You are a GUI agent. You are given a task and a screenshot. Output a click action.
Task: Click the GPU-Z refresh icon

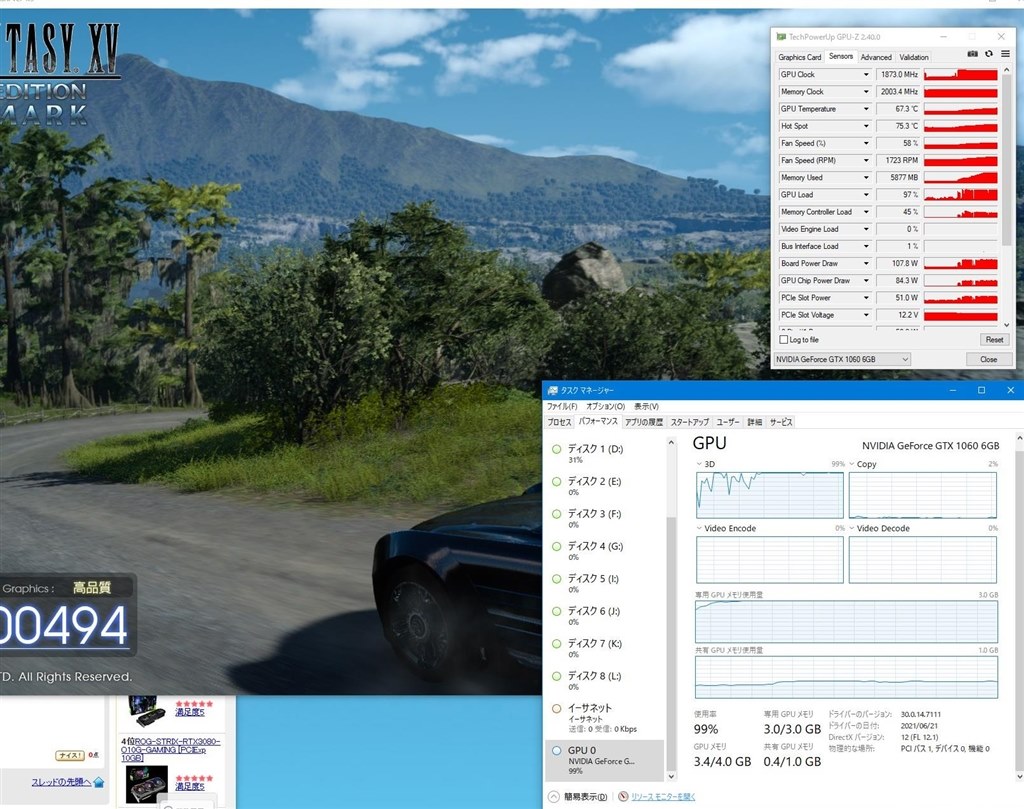[989, 54]
